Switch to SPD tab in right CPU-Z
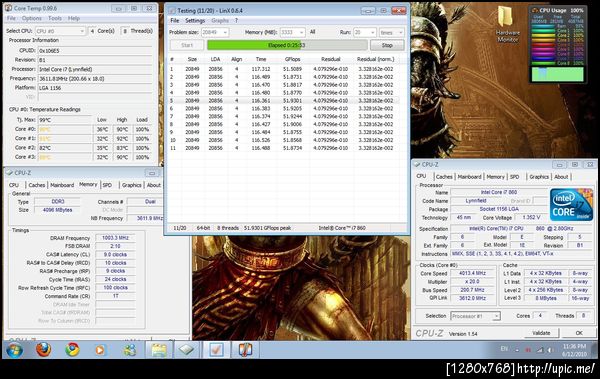Viewport: 600px width, 379px height. [515, 176]
